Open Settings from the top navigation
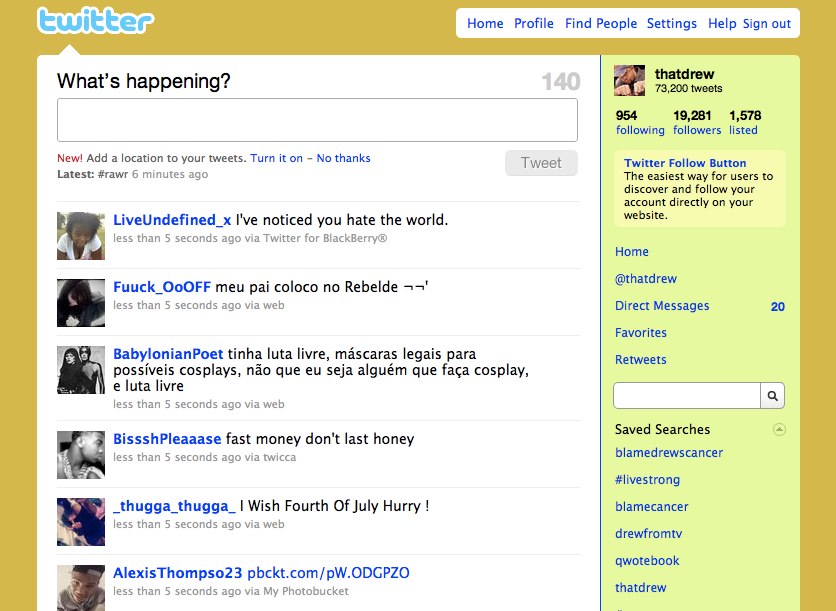 coord(672,23)
